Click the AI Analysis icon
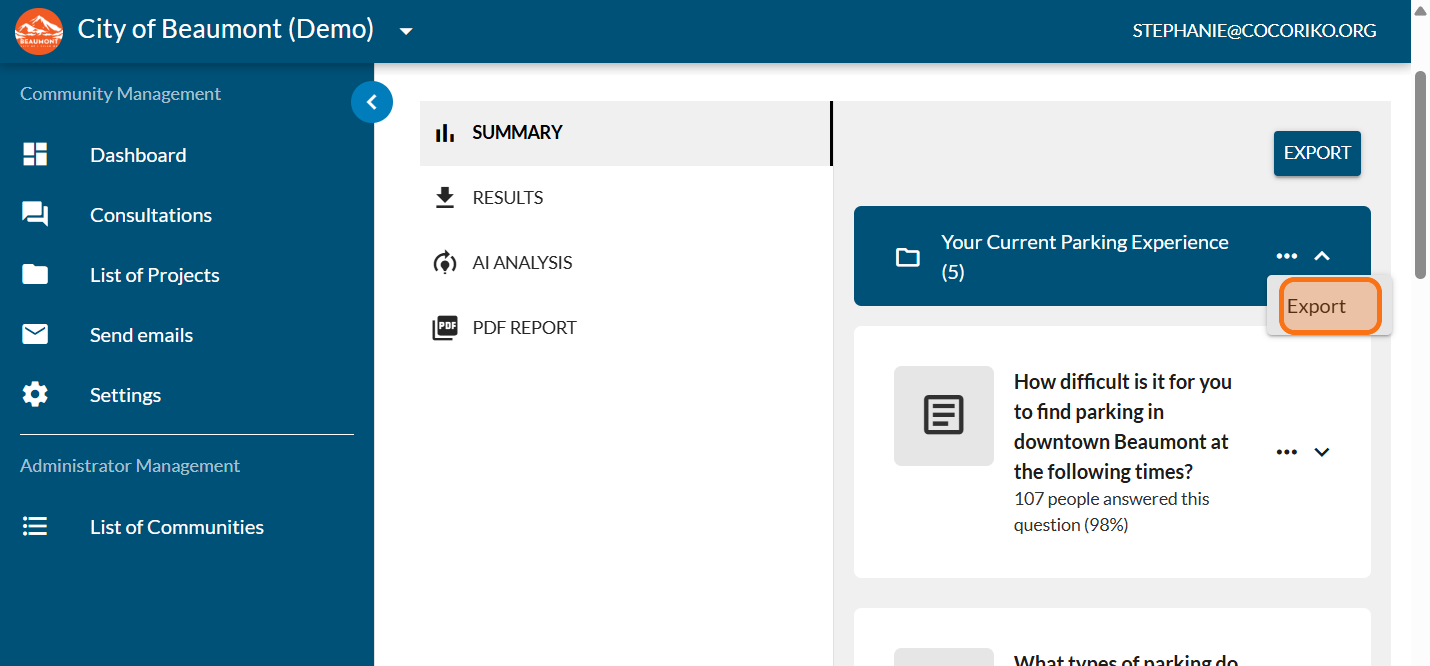 pos(444,263)
